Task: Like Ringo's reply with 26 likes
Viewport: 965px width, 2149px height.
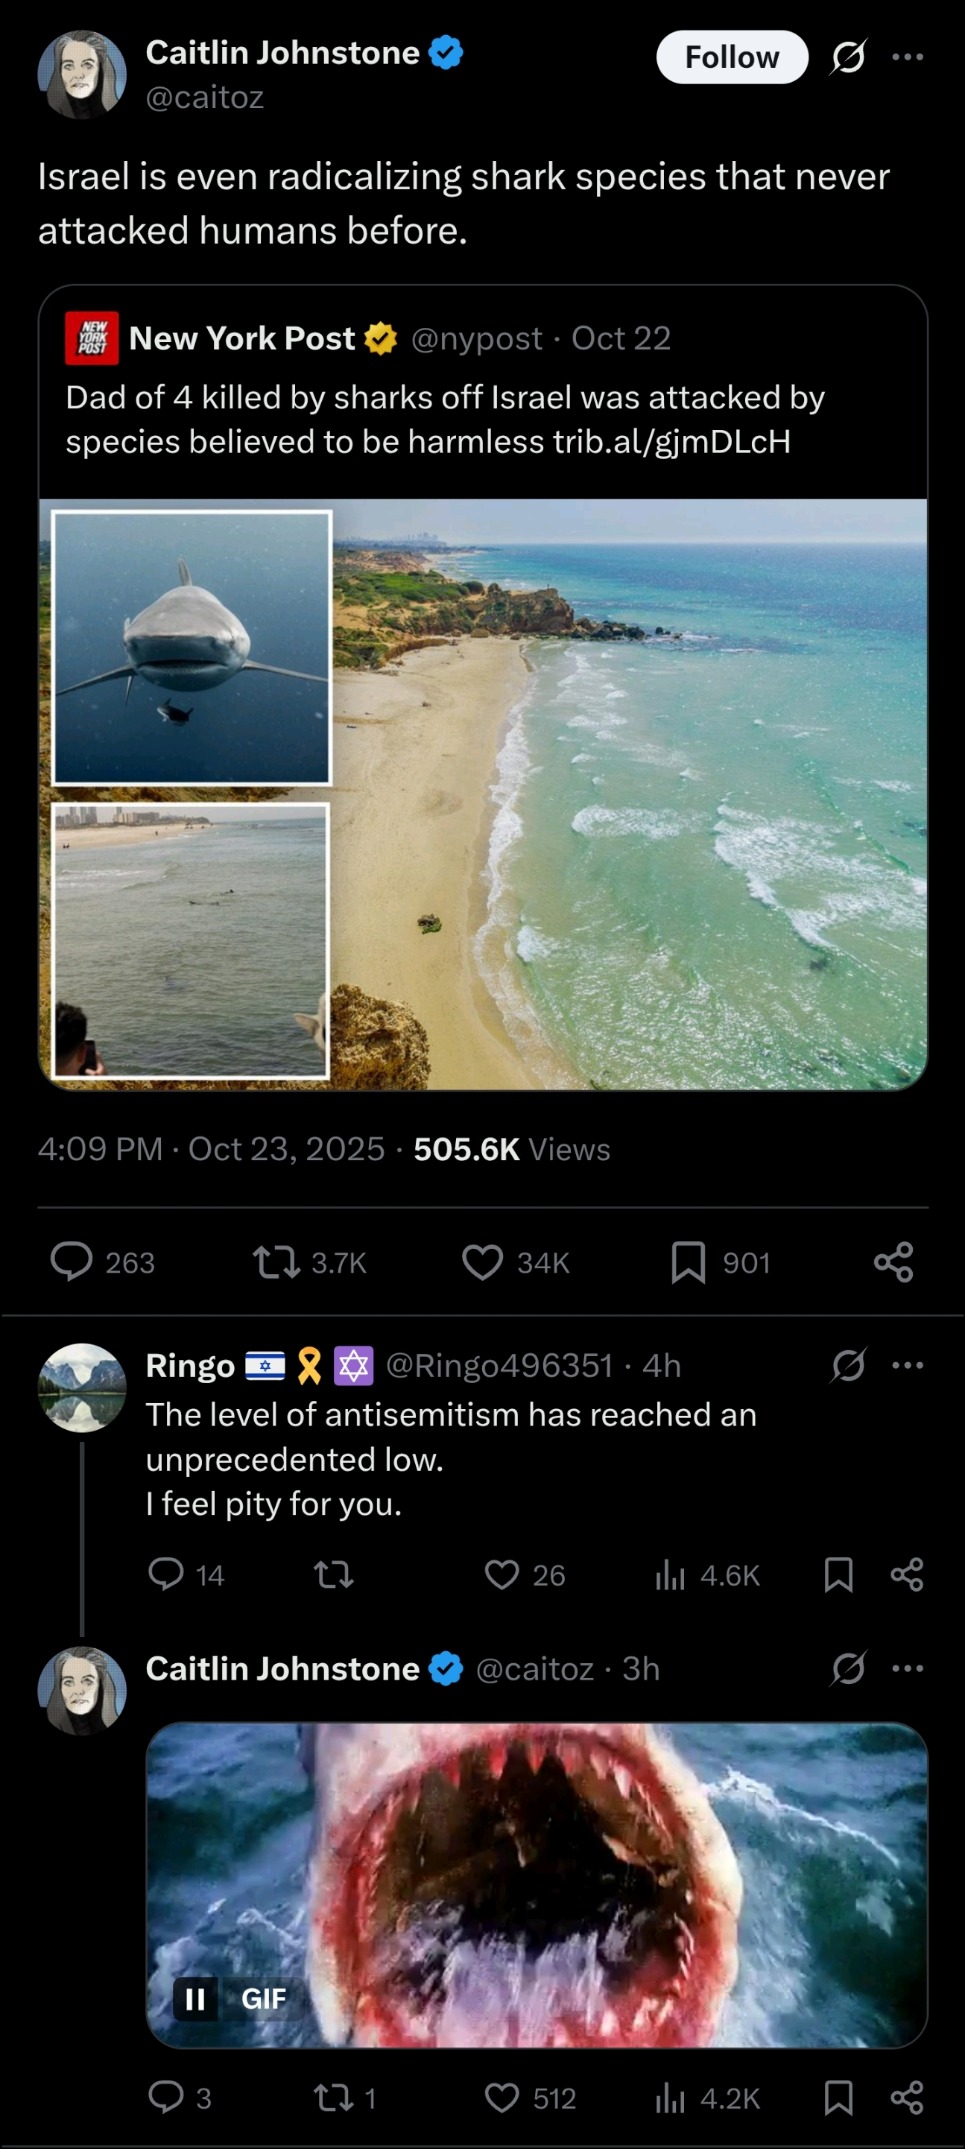Action: tap(502, 1575)
